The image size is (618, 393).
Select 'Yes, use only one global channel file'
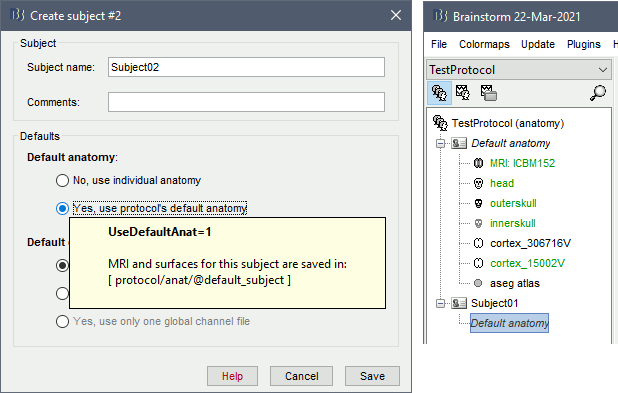[x=62, y=321]
